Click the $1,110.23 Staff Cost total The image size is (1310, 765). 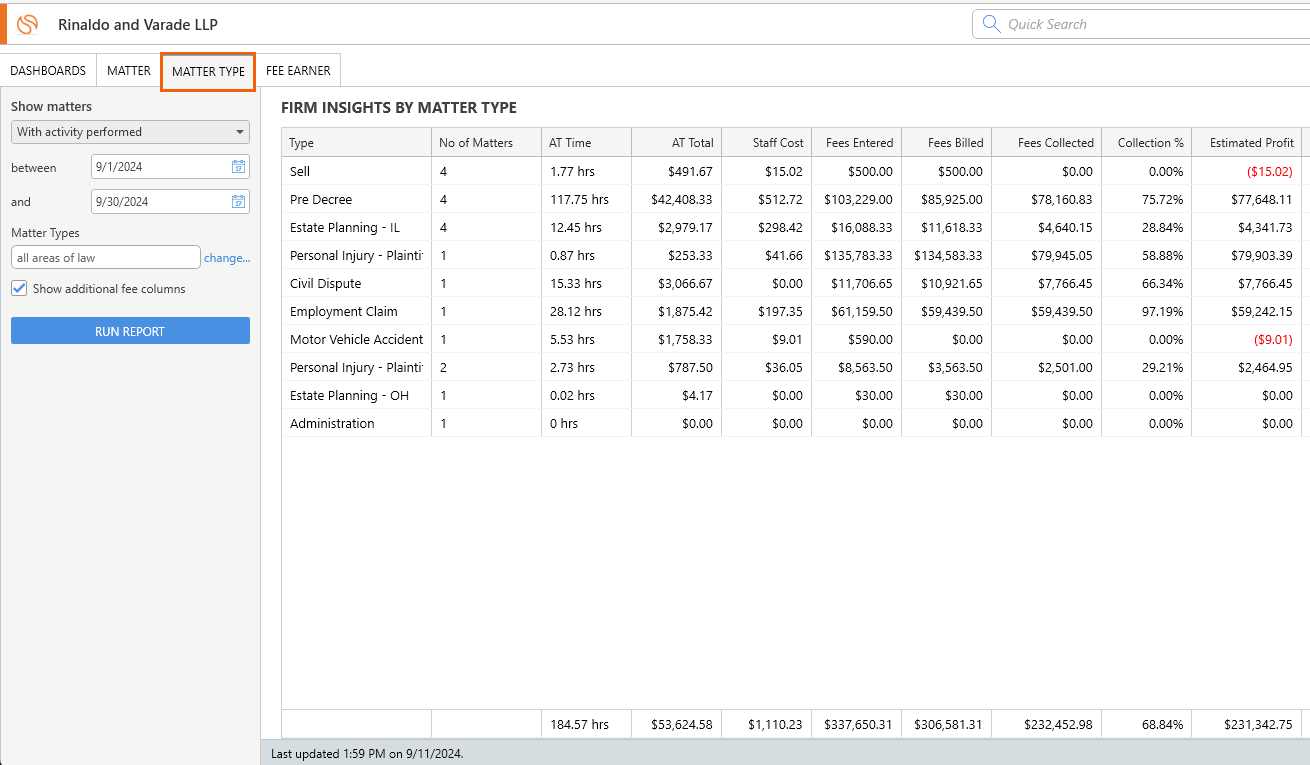pos(766,724)
